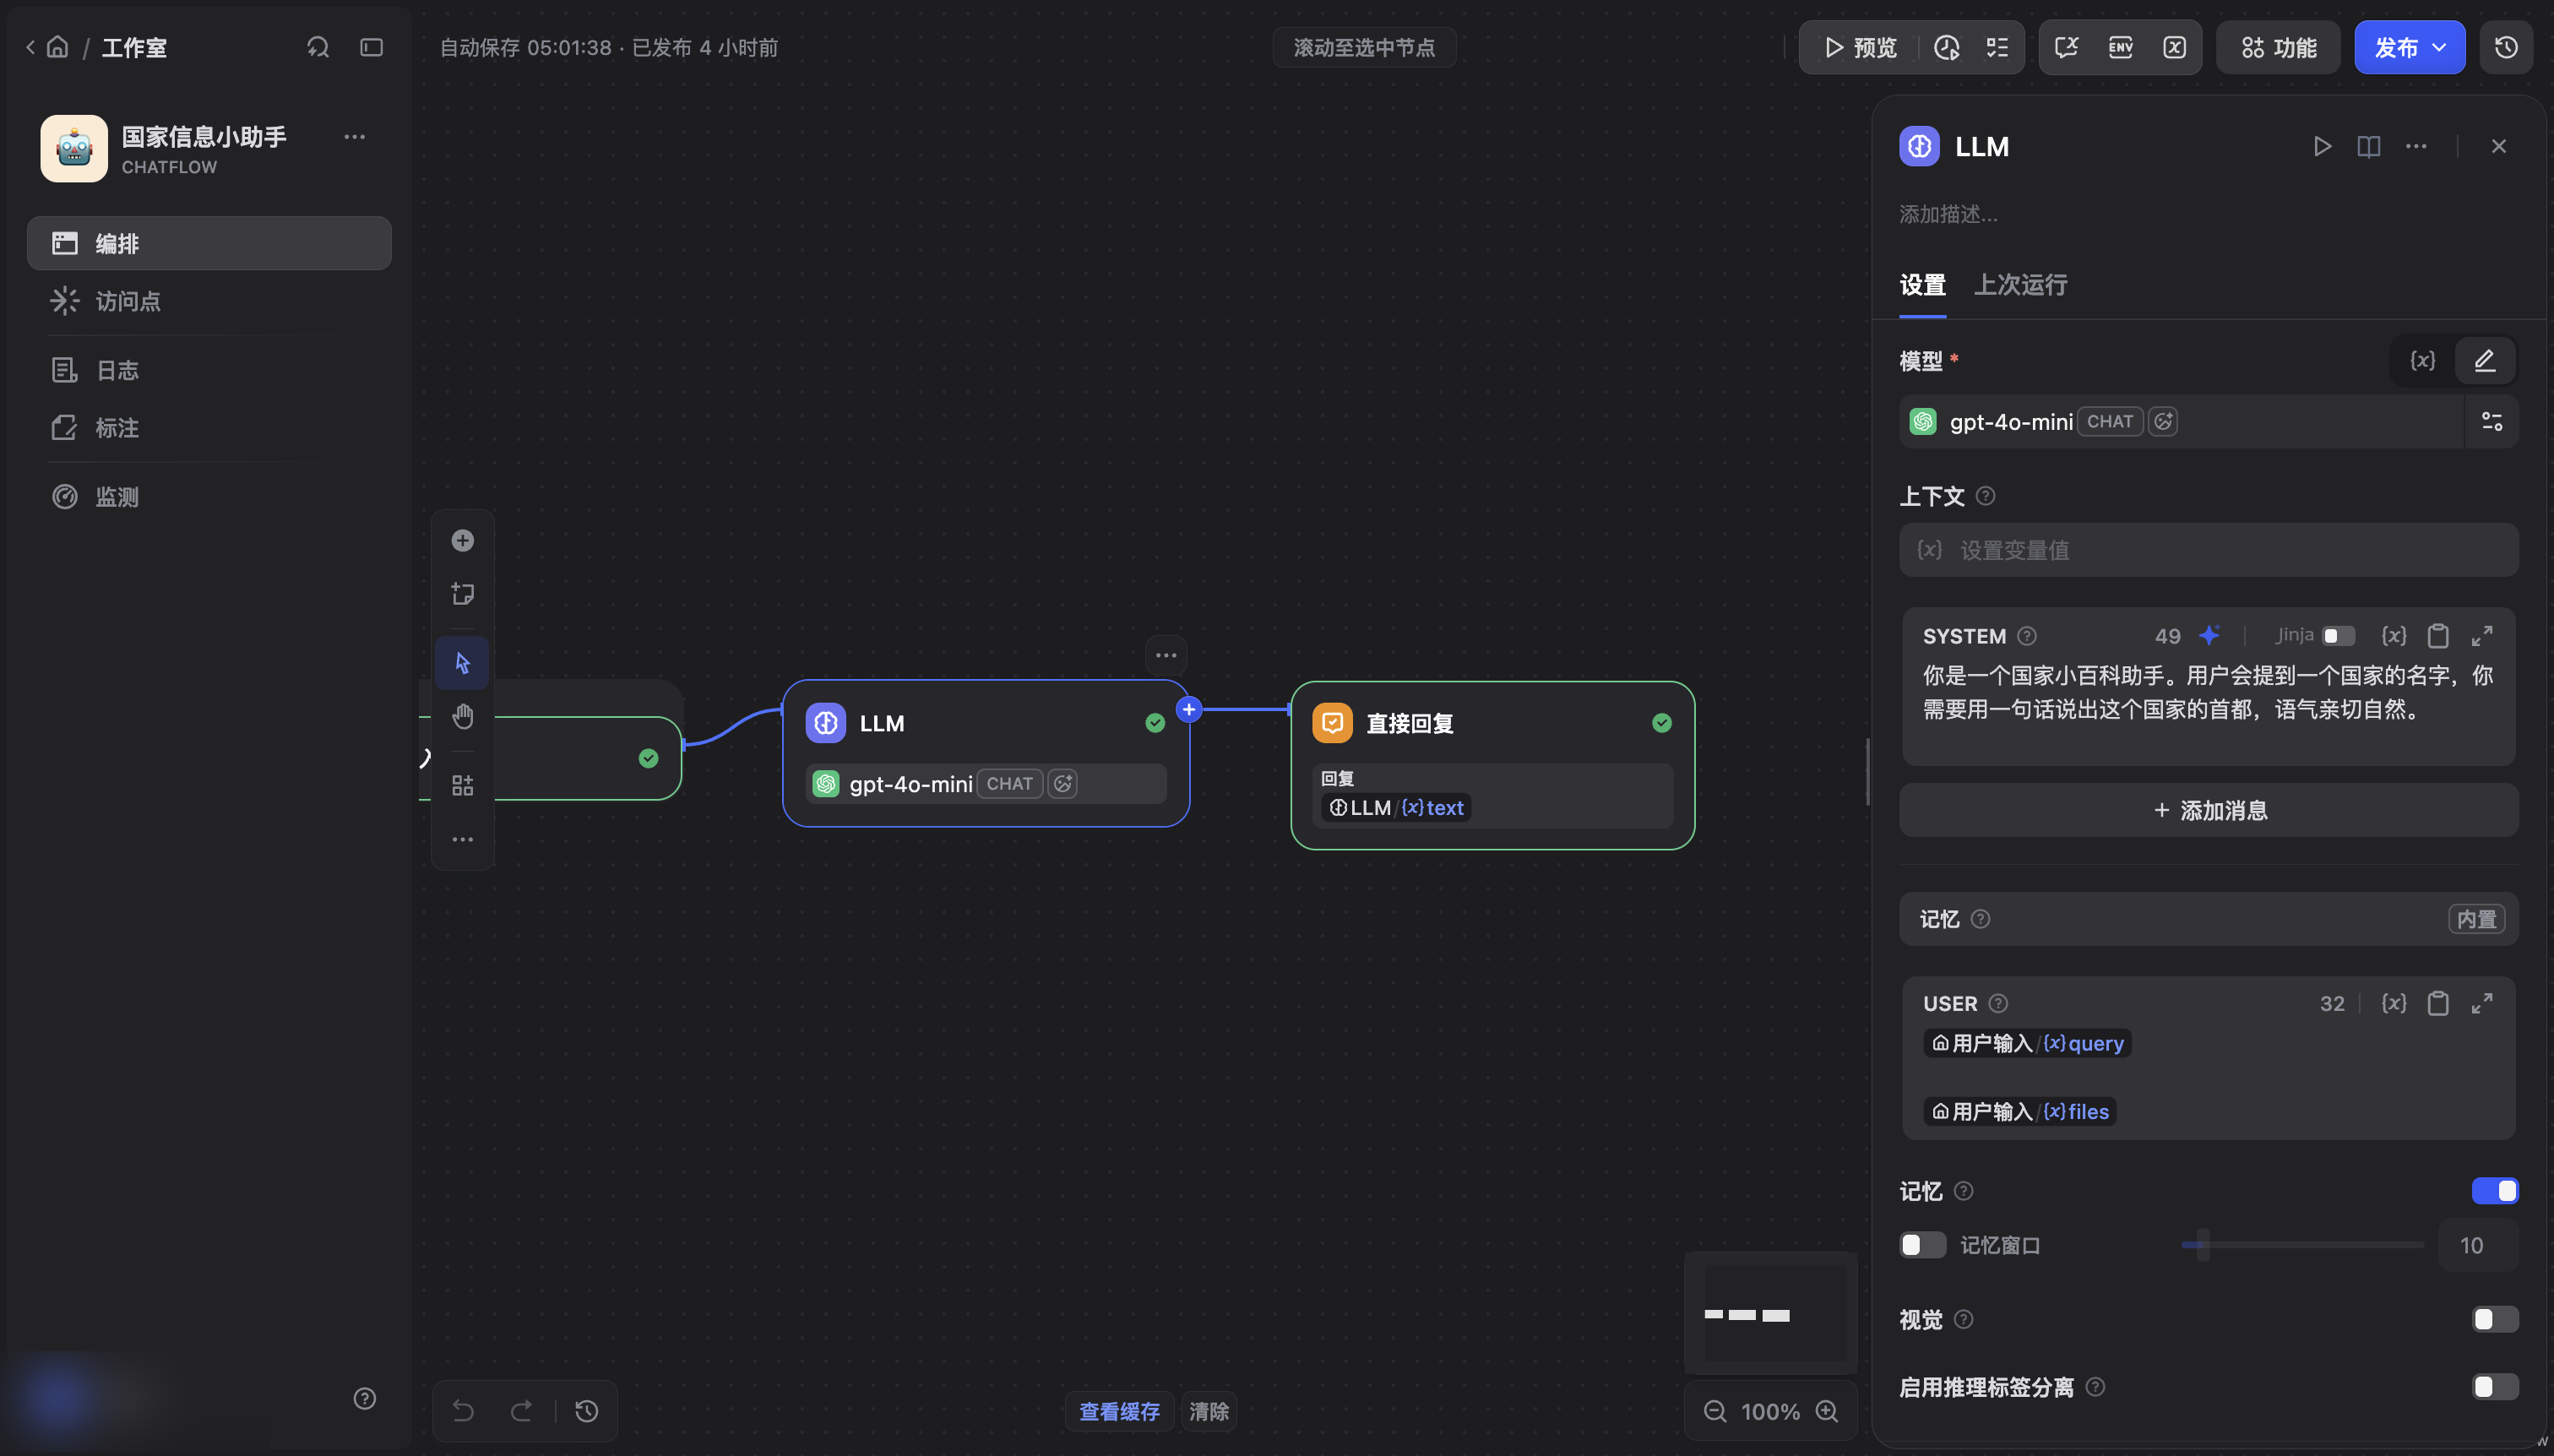
Task: Copy the SYSTEM prompt with clipboard icon
Action: coord(2438,635)
